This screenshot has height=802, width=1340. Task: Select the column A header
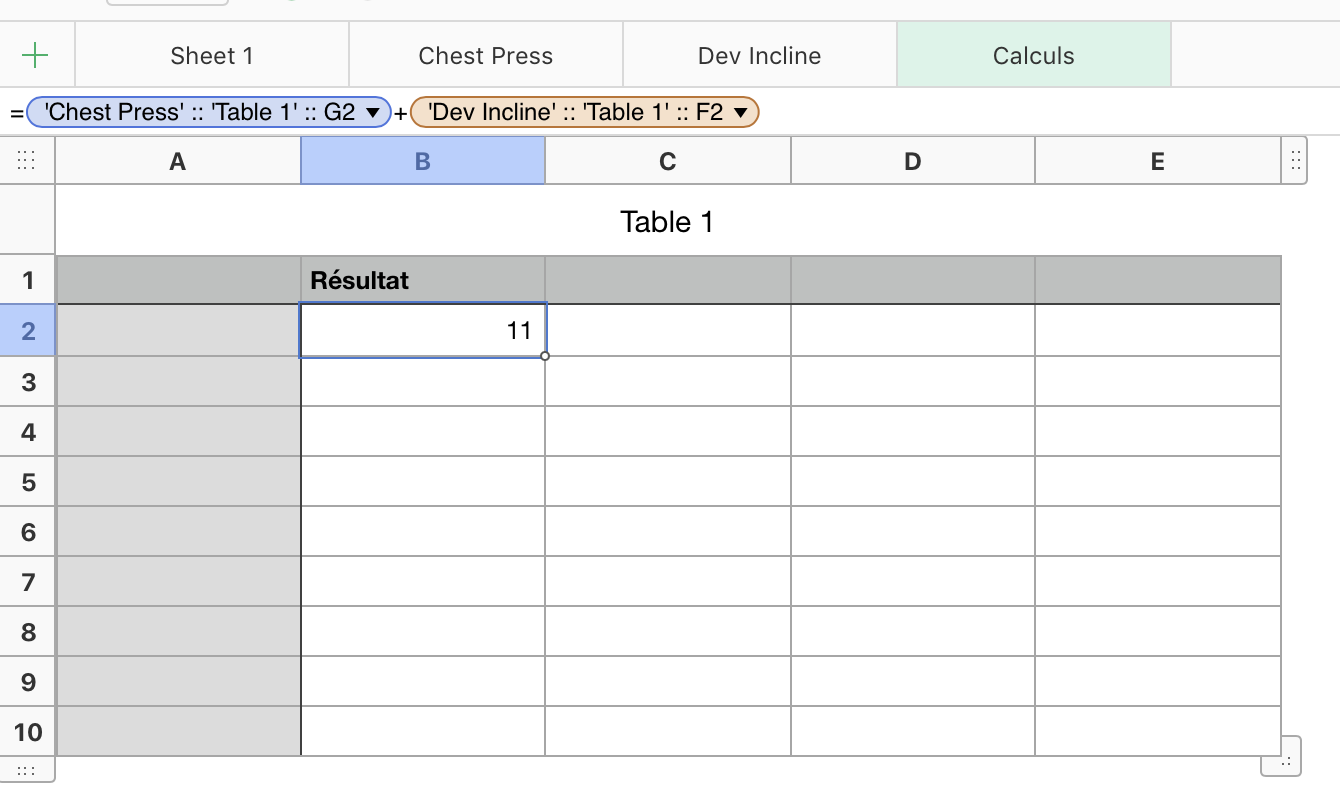tap(178, 161)
